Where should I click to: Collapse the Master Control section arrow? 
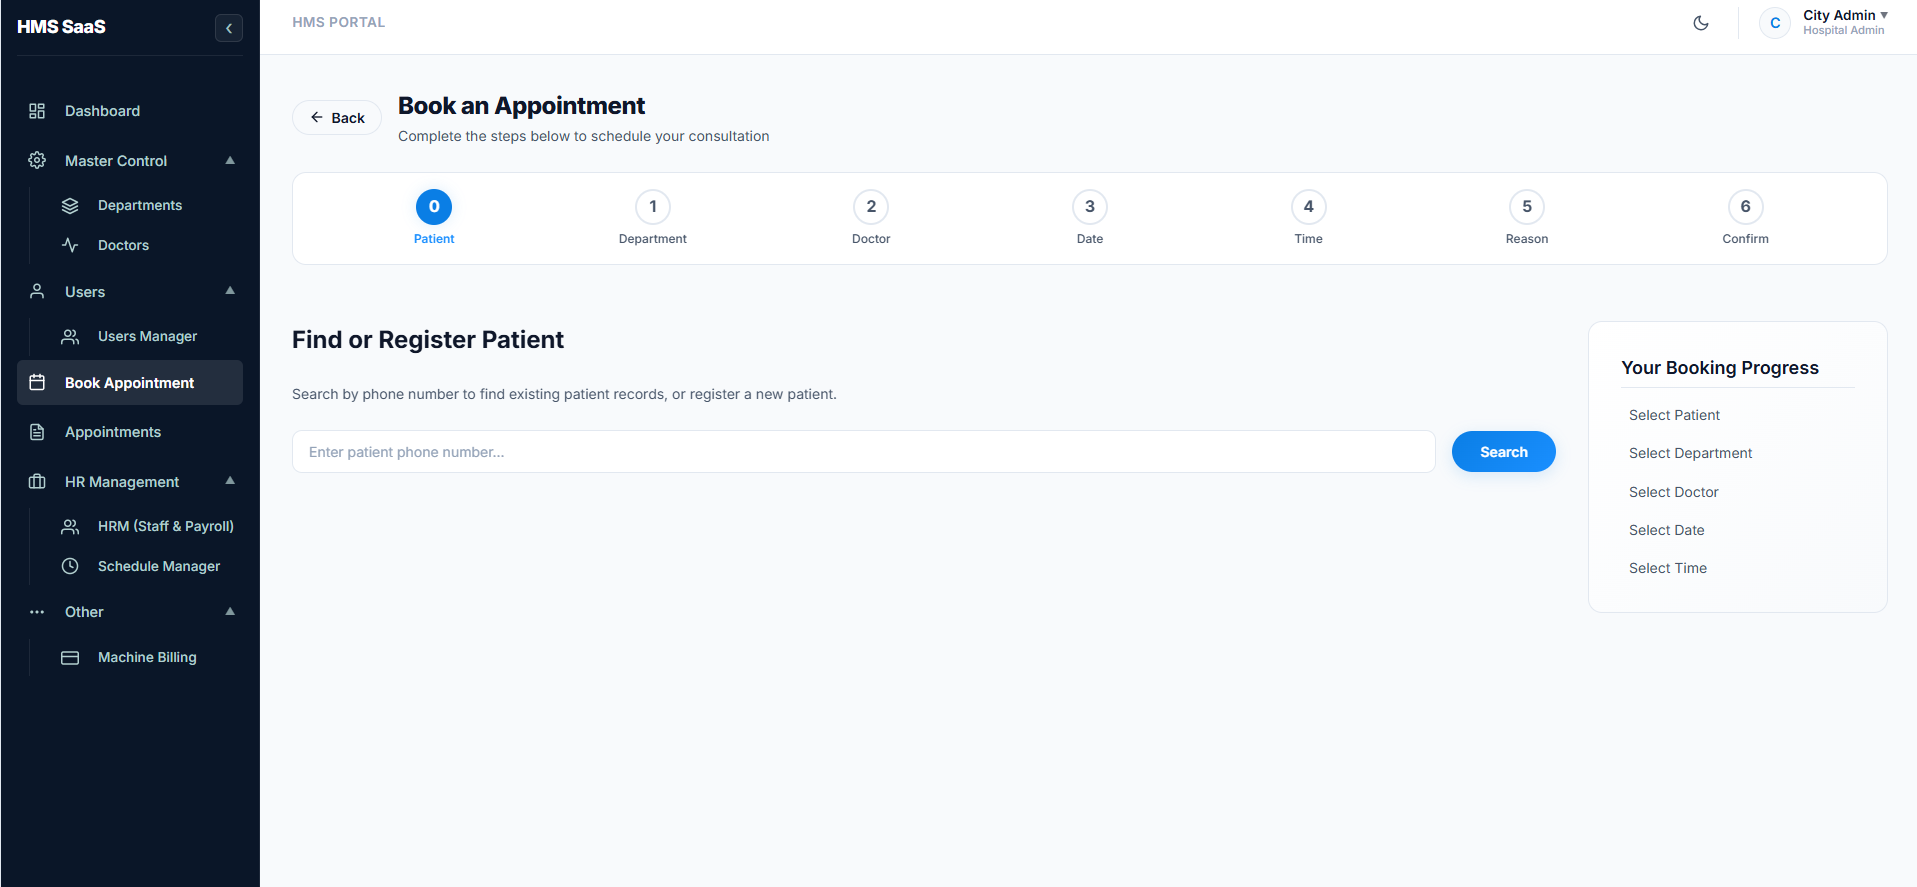tap(230, 160)
